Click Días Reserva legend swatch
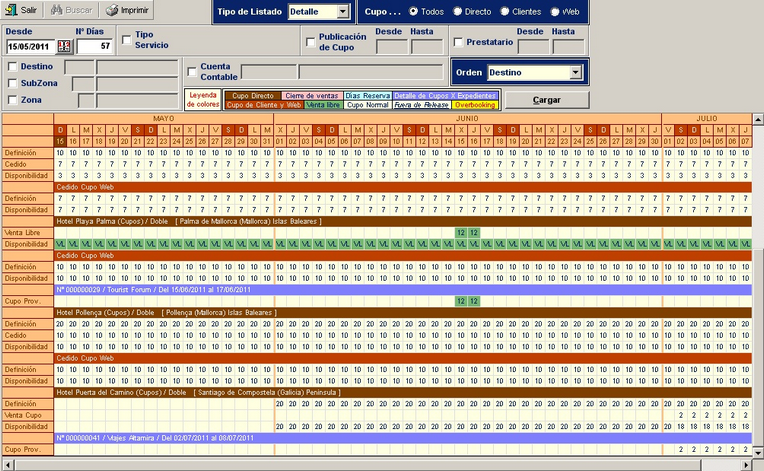The height and width of the screenshot is (471, 764). pyautogui.click(x=368, y=96)
